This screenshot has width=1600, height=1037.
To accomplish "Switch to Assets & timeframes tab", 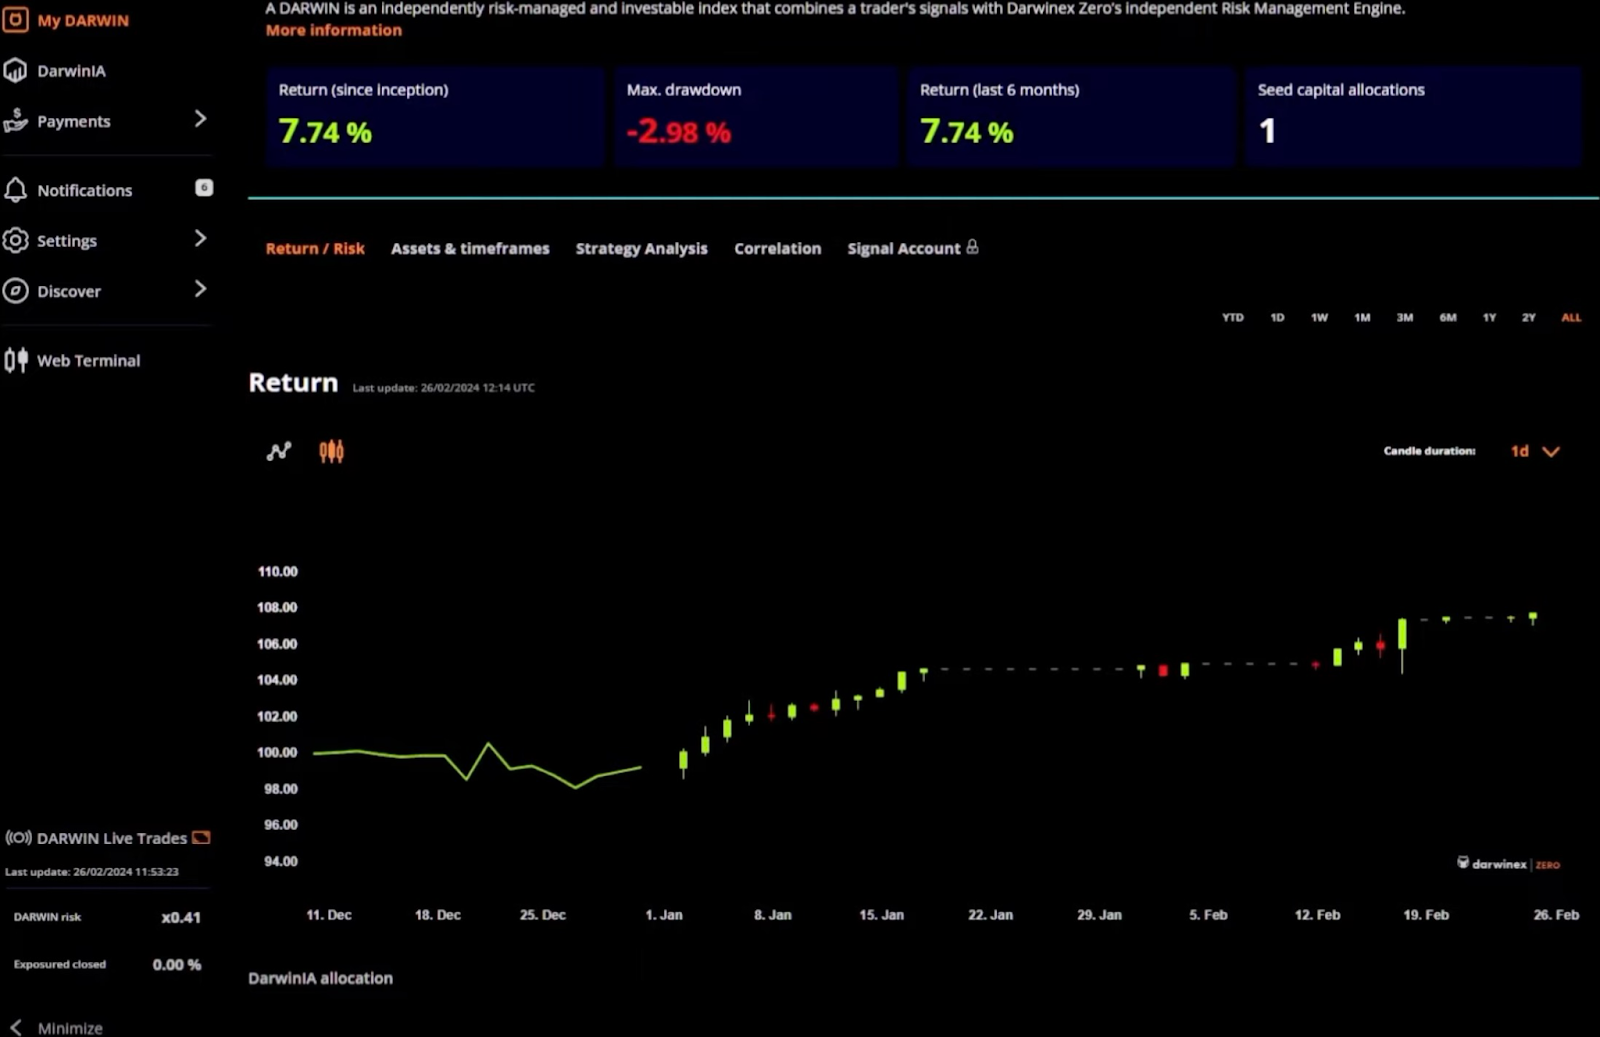I will [470, 248].
